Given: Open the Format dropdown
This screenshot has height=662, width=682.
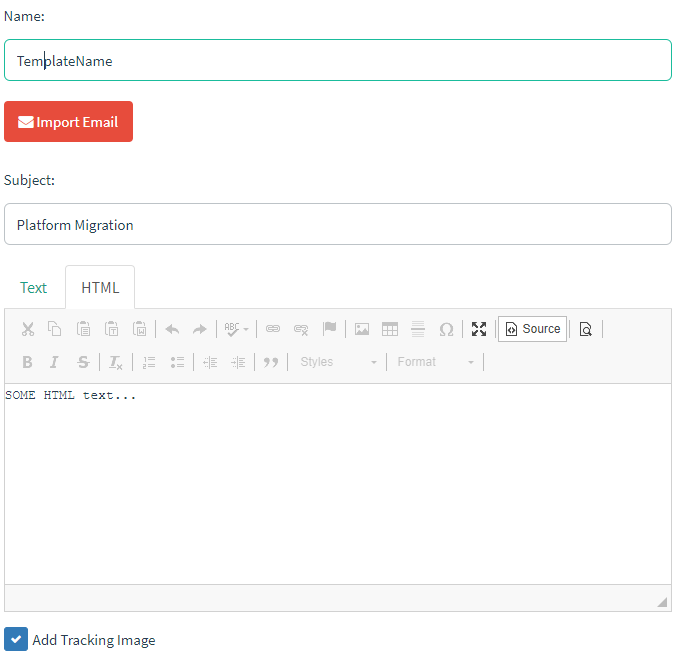Looking at the screenshot, I should point(436,362).
